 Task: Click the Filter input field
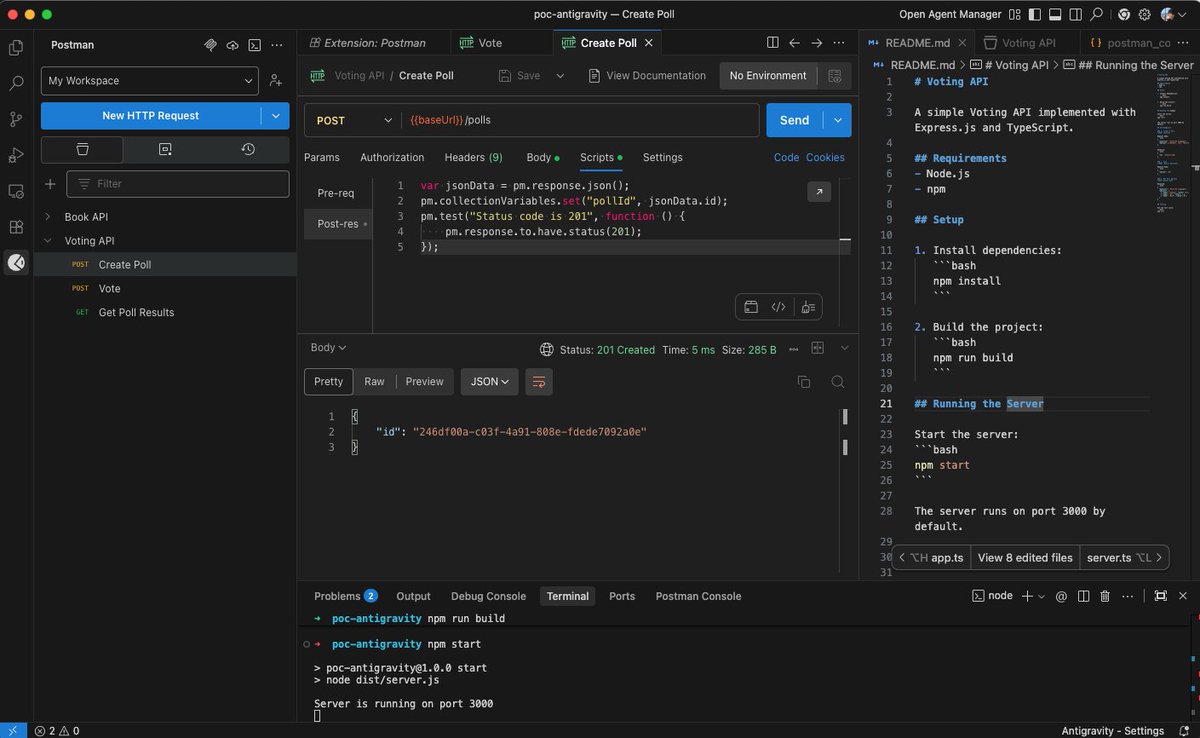(178, 184)
